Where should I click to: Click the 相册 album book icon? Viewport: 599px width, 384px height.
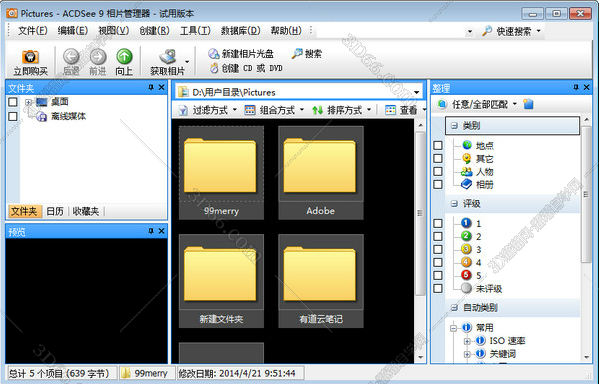click(x=467, y=184)
